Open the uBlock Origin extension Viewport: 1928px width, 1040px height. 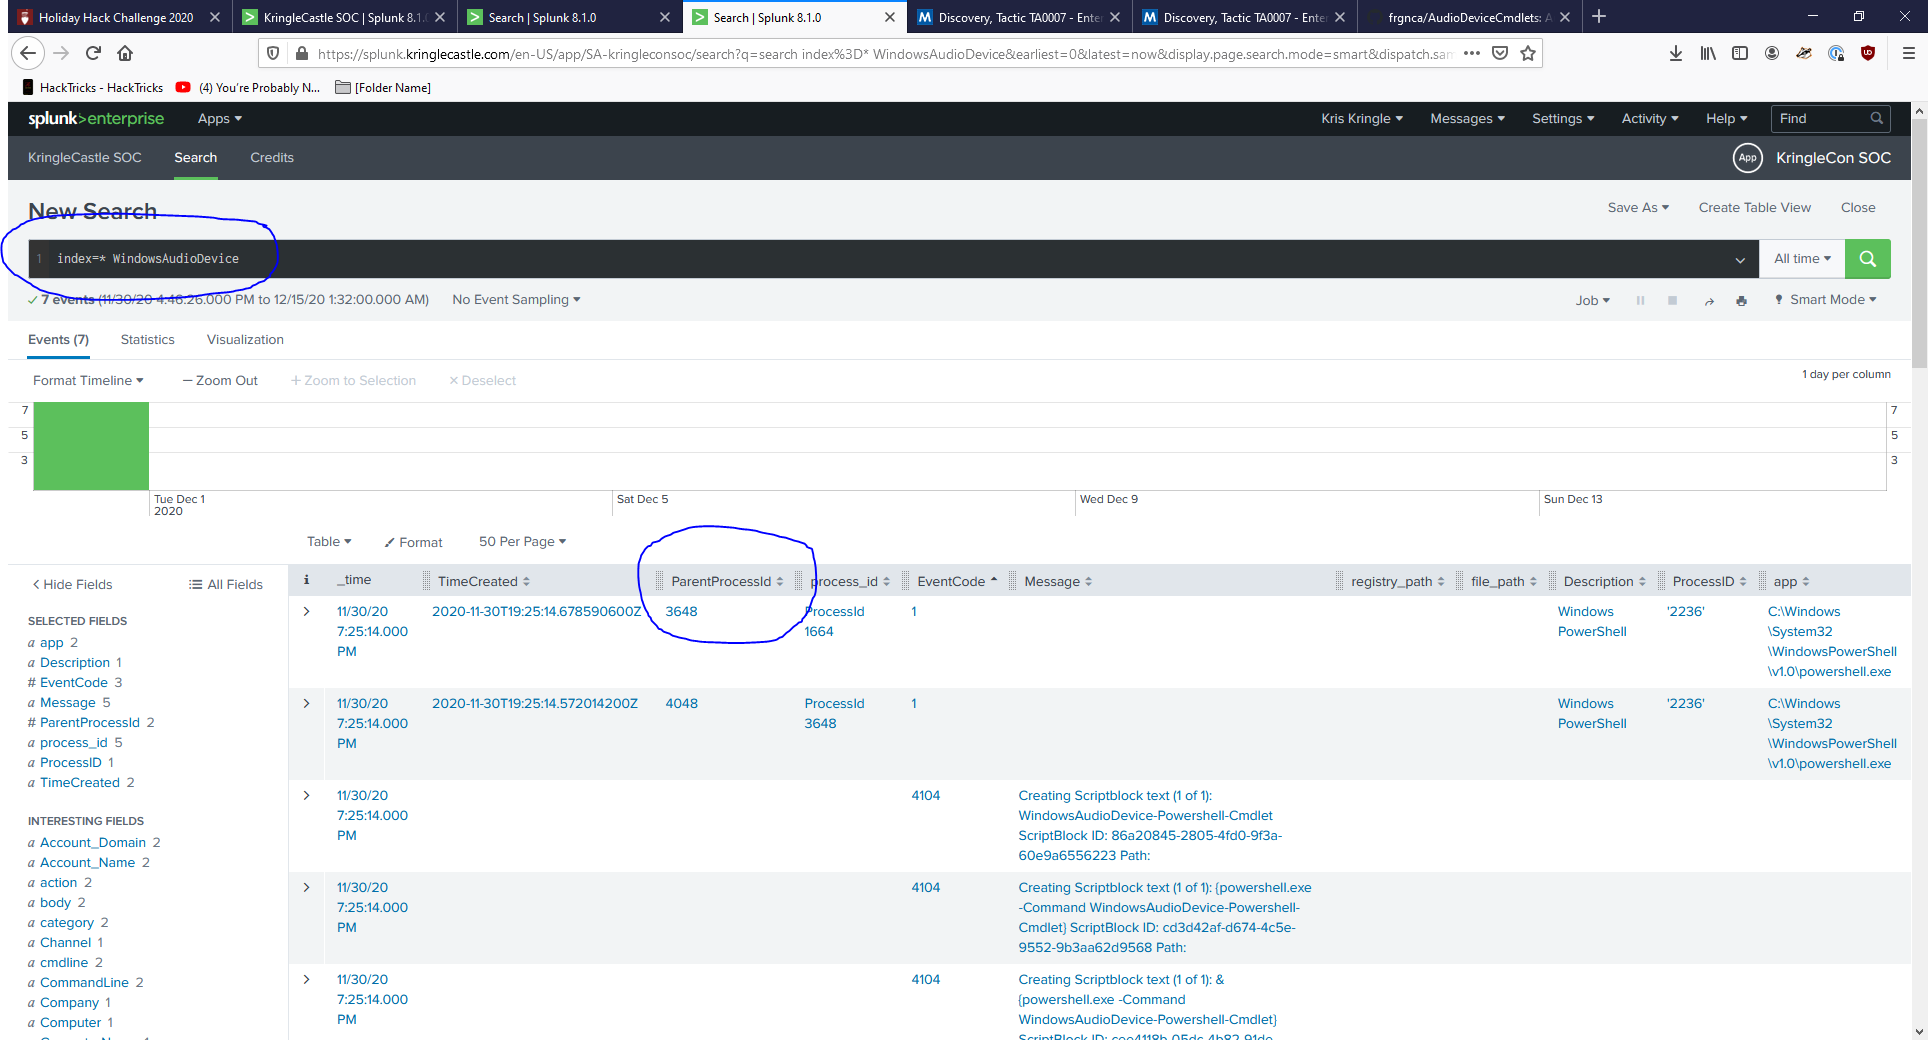[x=1867, y=54]
